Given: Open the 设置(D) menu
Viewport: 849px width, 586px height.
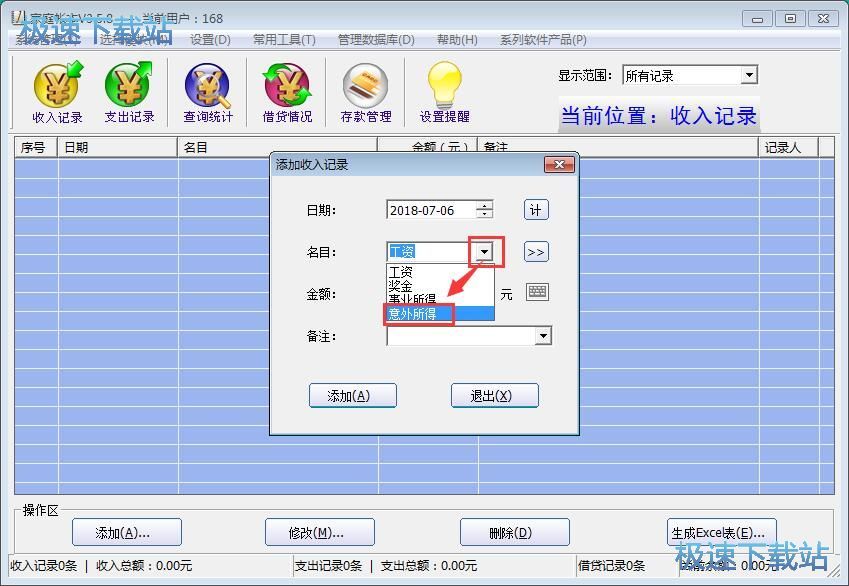Looking at the screenshot, I should click(210, 40).
